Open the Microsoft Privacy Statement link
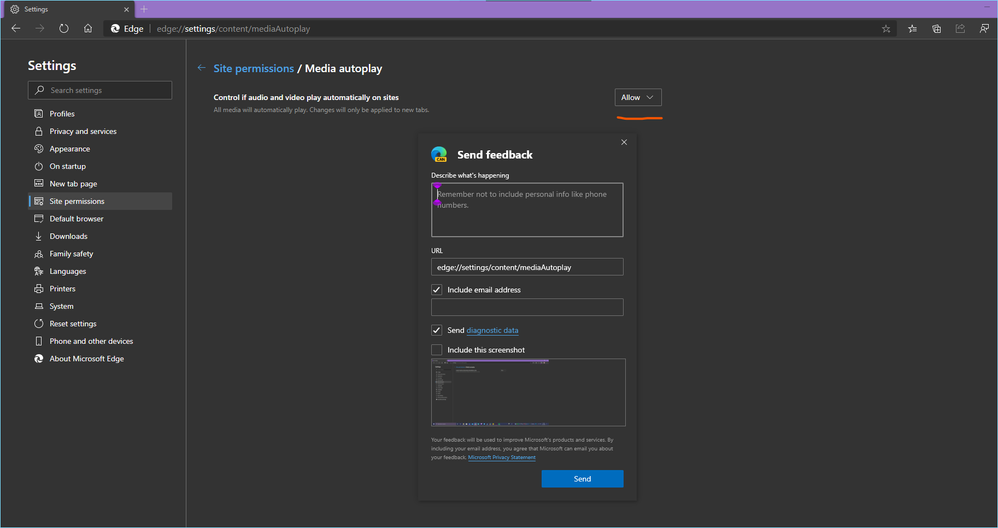Image resolution: width=998 pixels, height=528 pixels. tap(502, 457)
